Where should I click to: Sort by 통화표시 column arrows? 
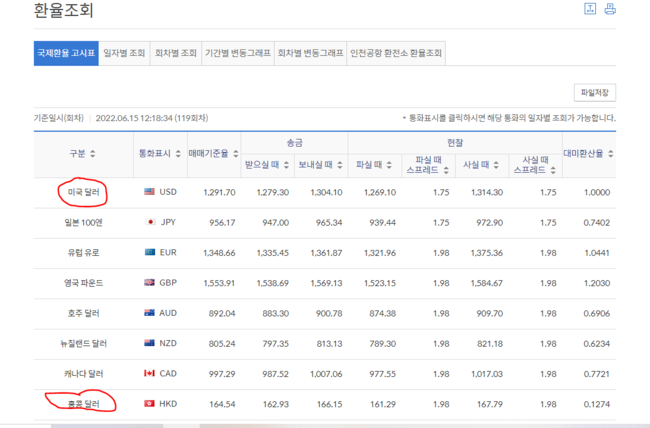click(176, 154)
